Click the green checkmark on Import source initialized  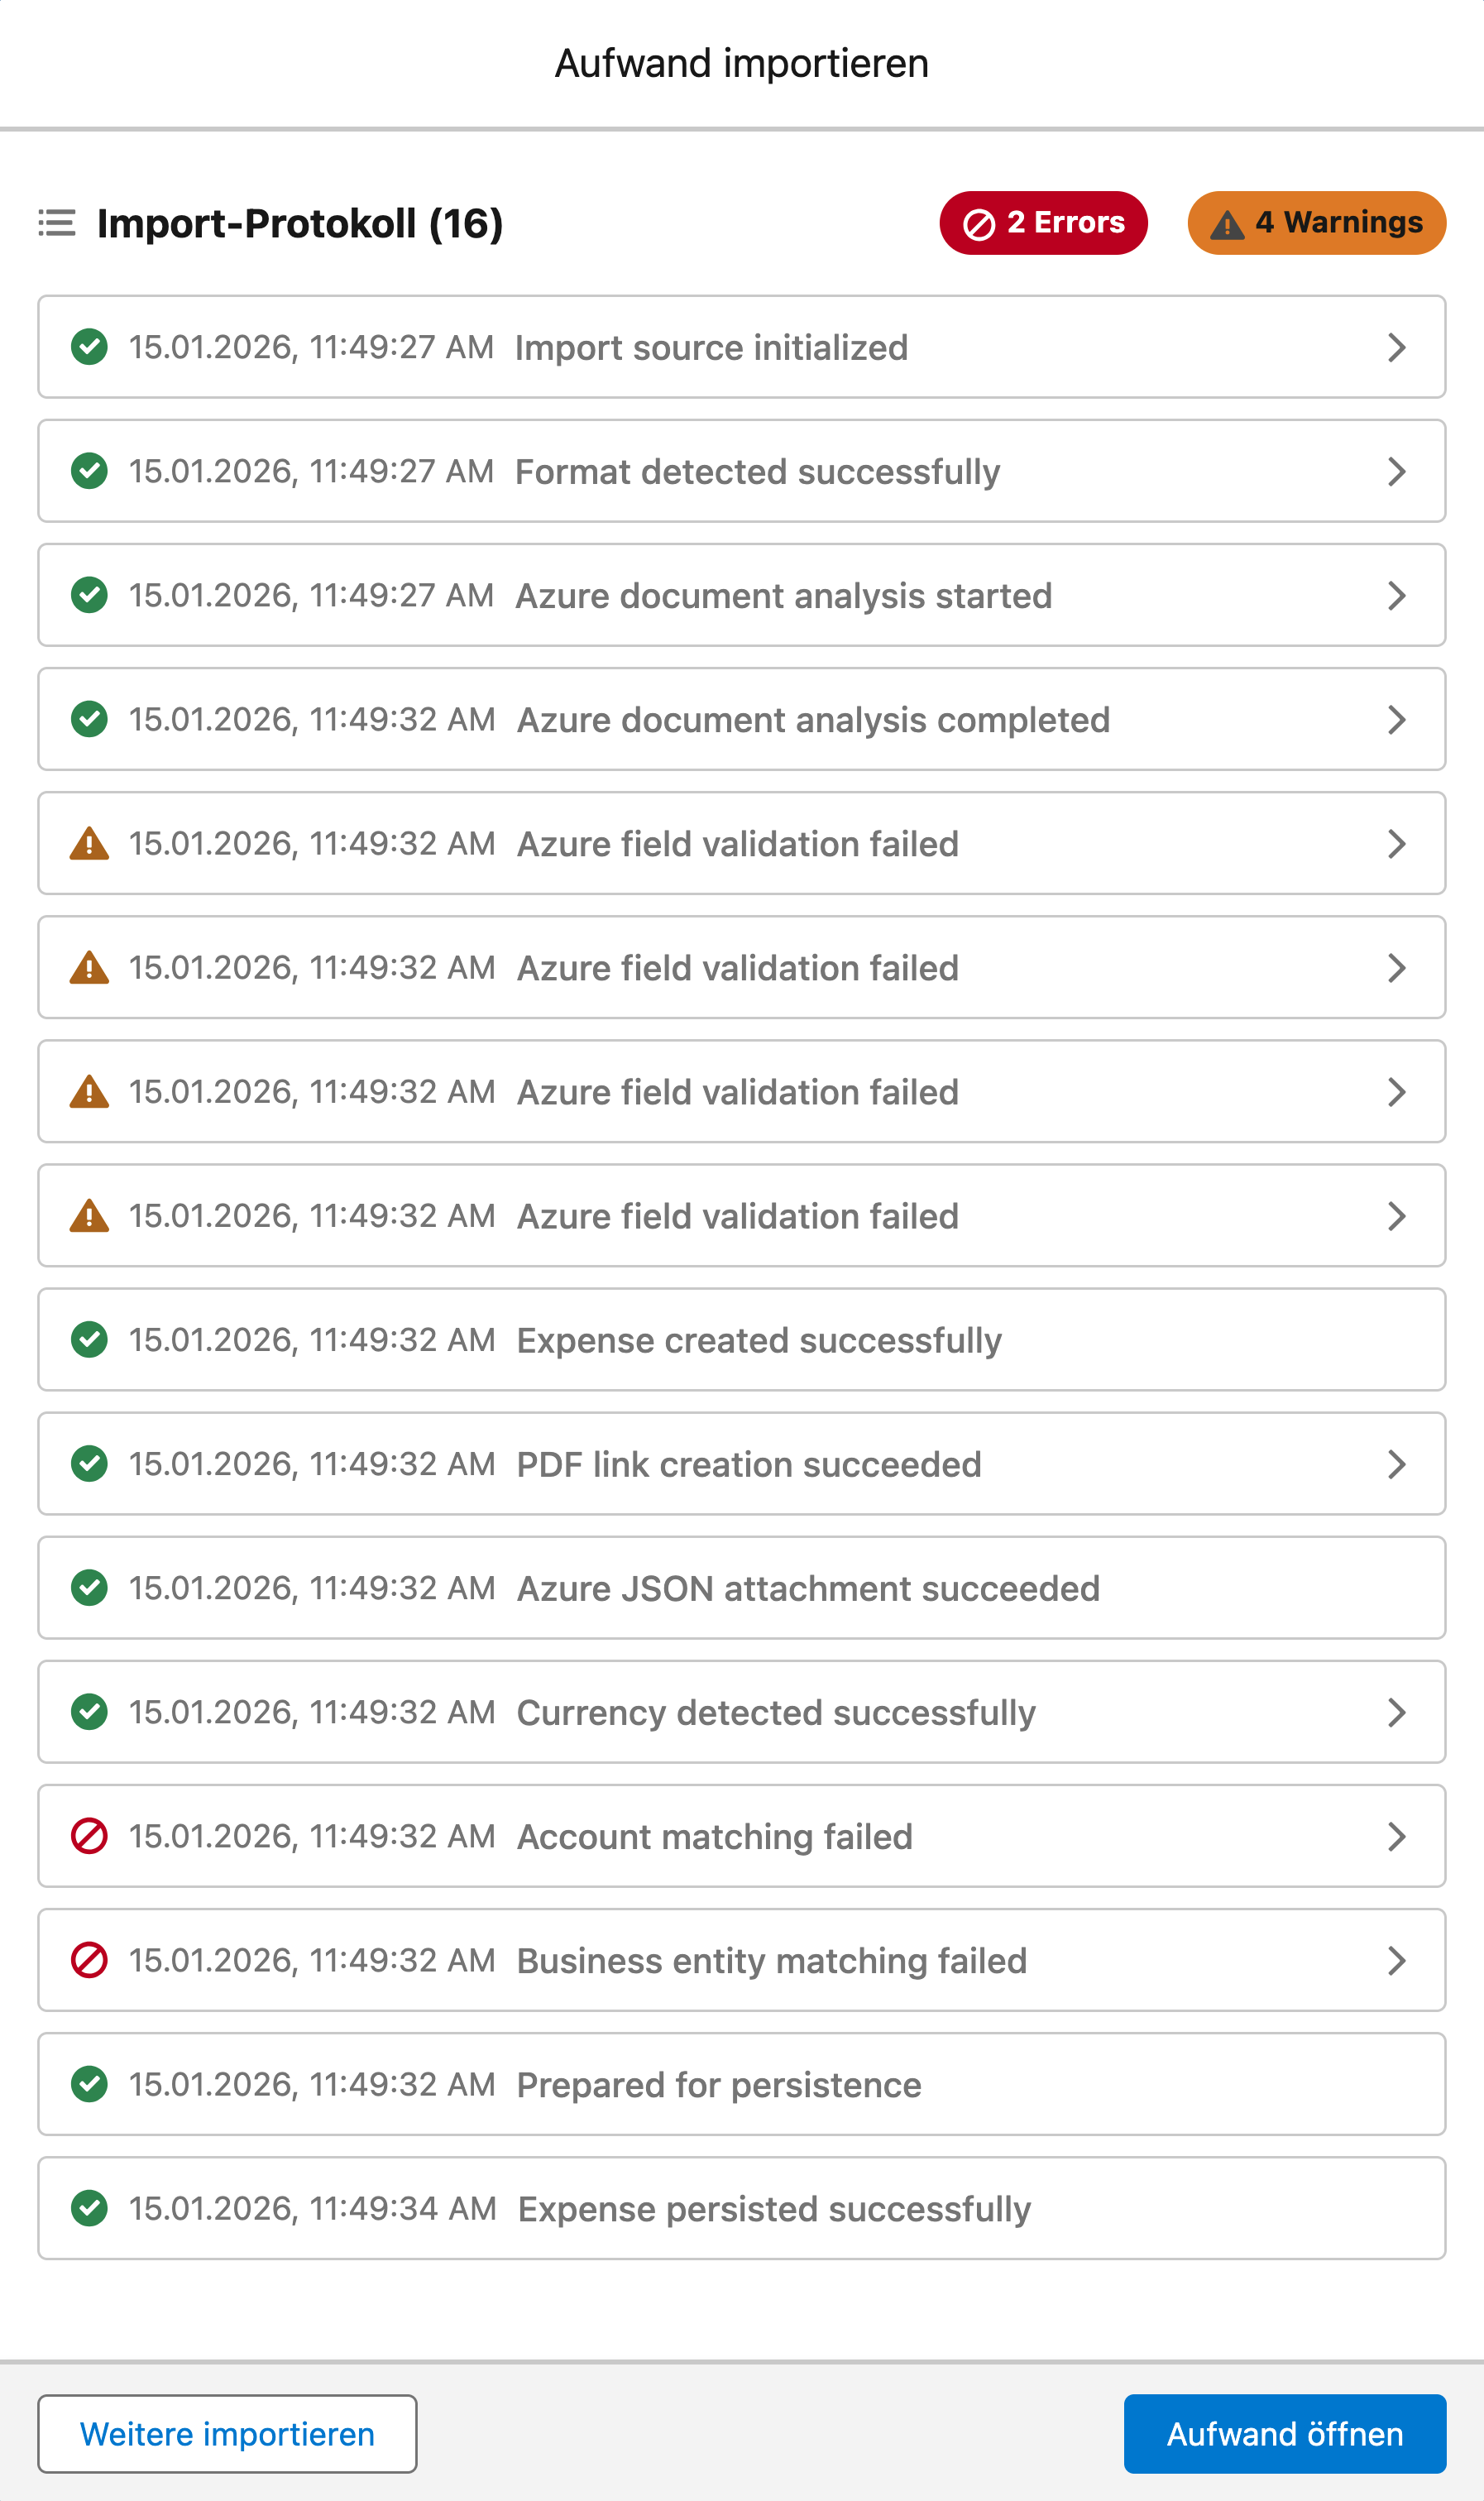point(89,347)
